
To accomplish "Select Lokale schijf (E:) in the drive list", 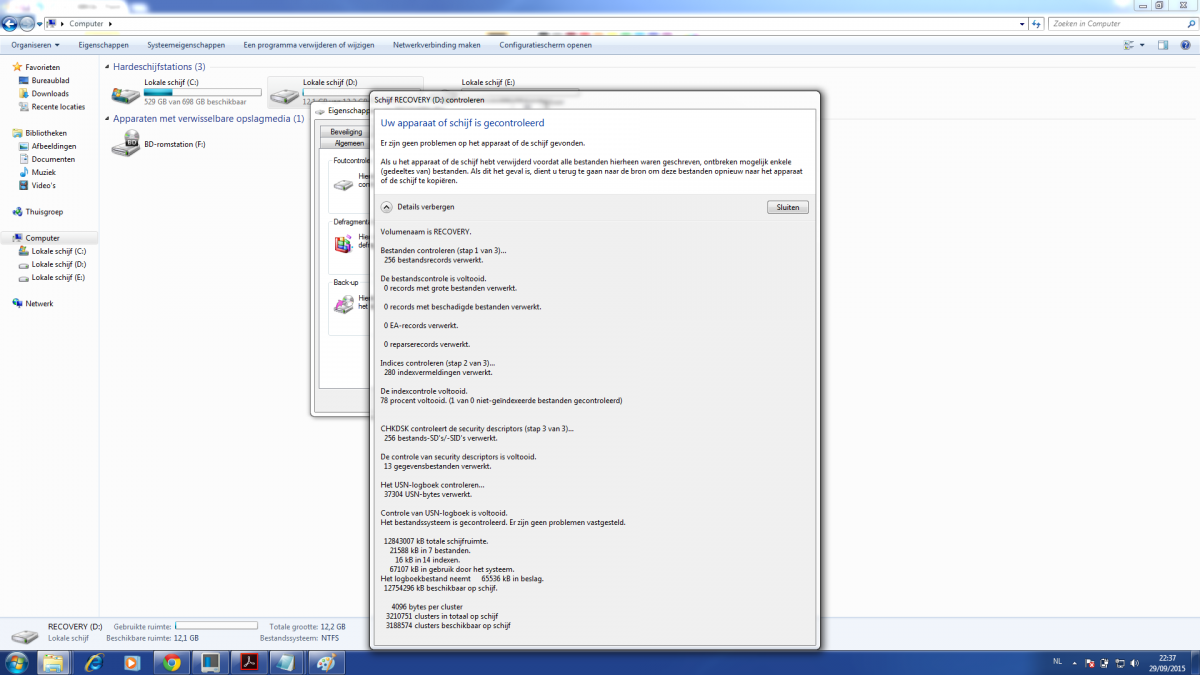I will tap(488, 82).
